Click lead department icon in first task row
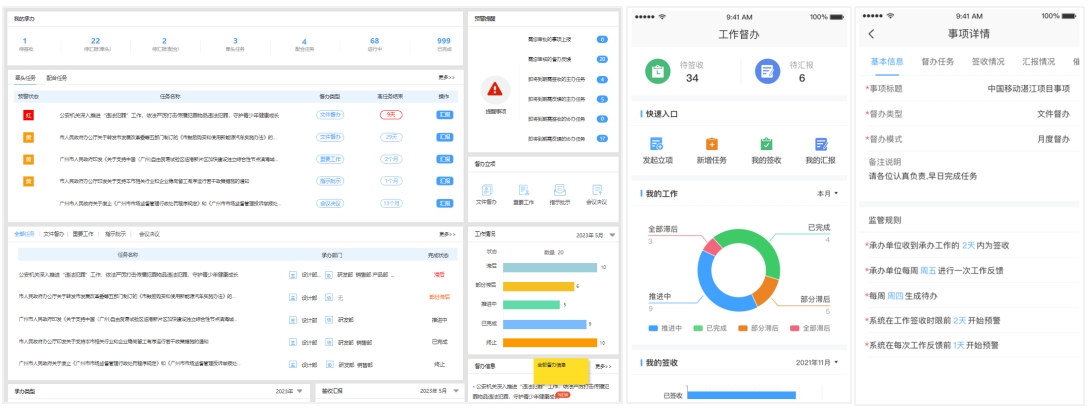Screen dimensions: 1089x412 [x=293, y=275]
